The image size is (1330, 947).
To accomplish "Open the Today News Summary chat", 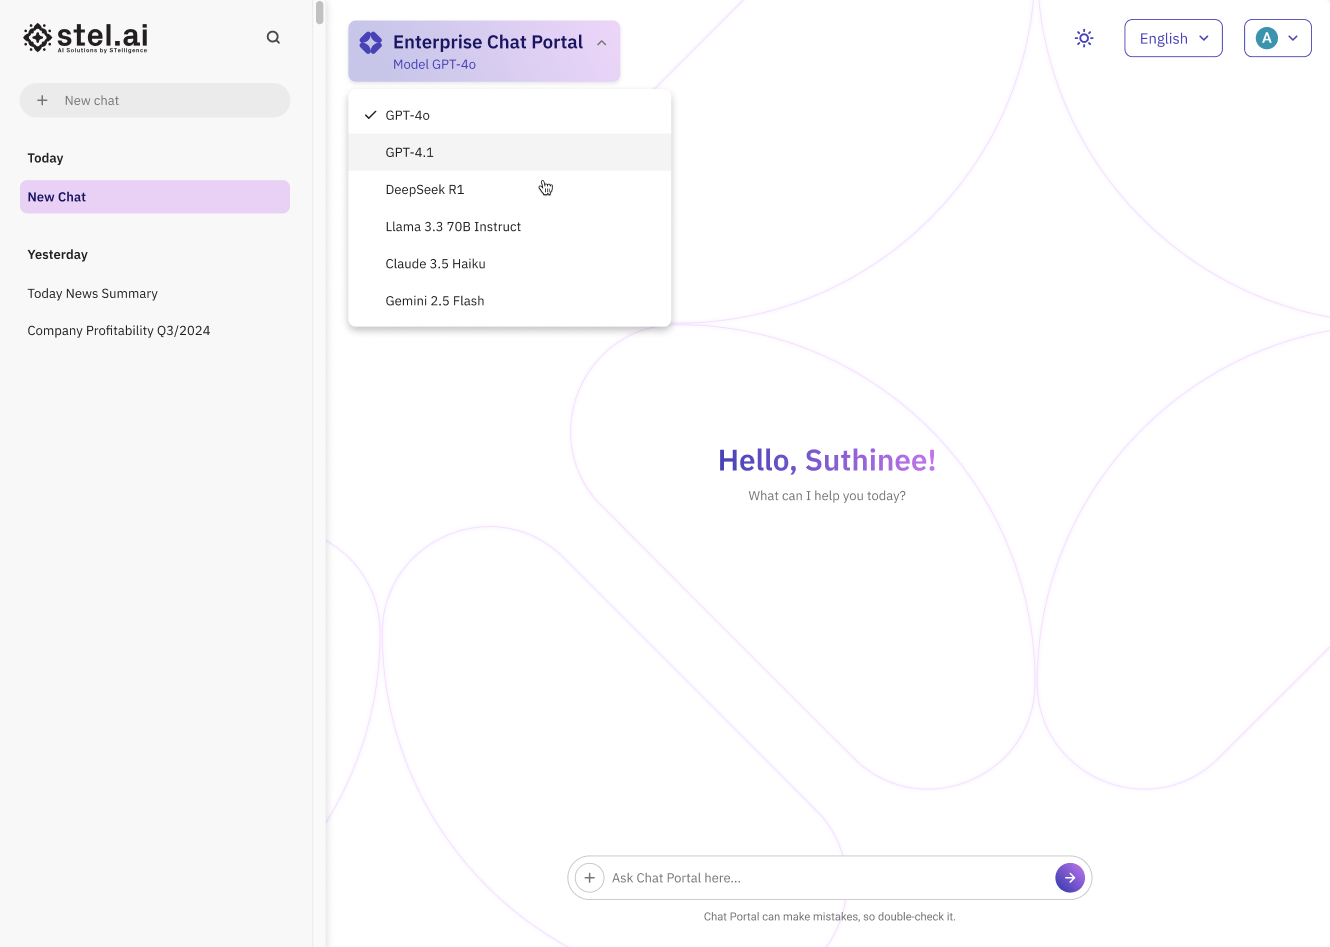I will click(x=93, y=294).
